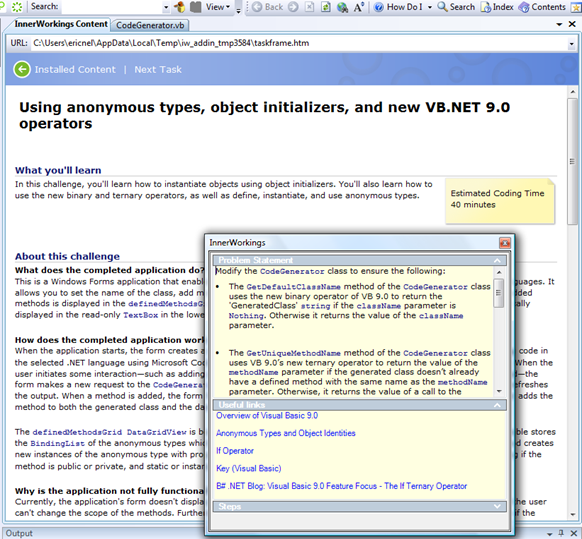Click the green back arrow beside Installed Content

point(22,69)
